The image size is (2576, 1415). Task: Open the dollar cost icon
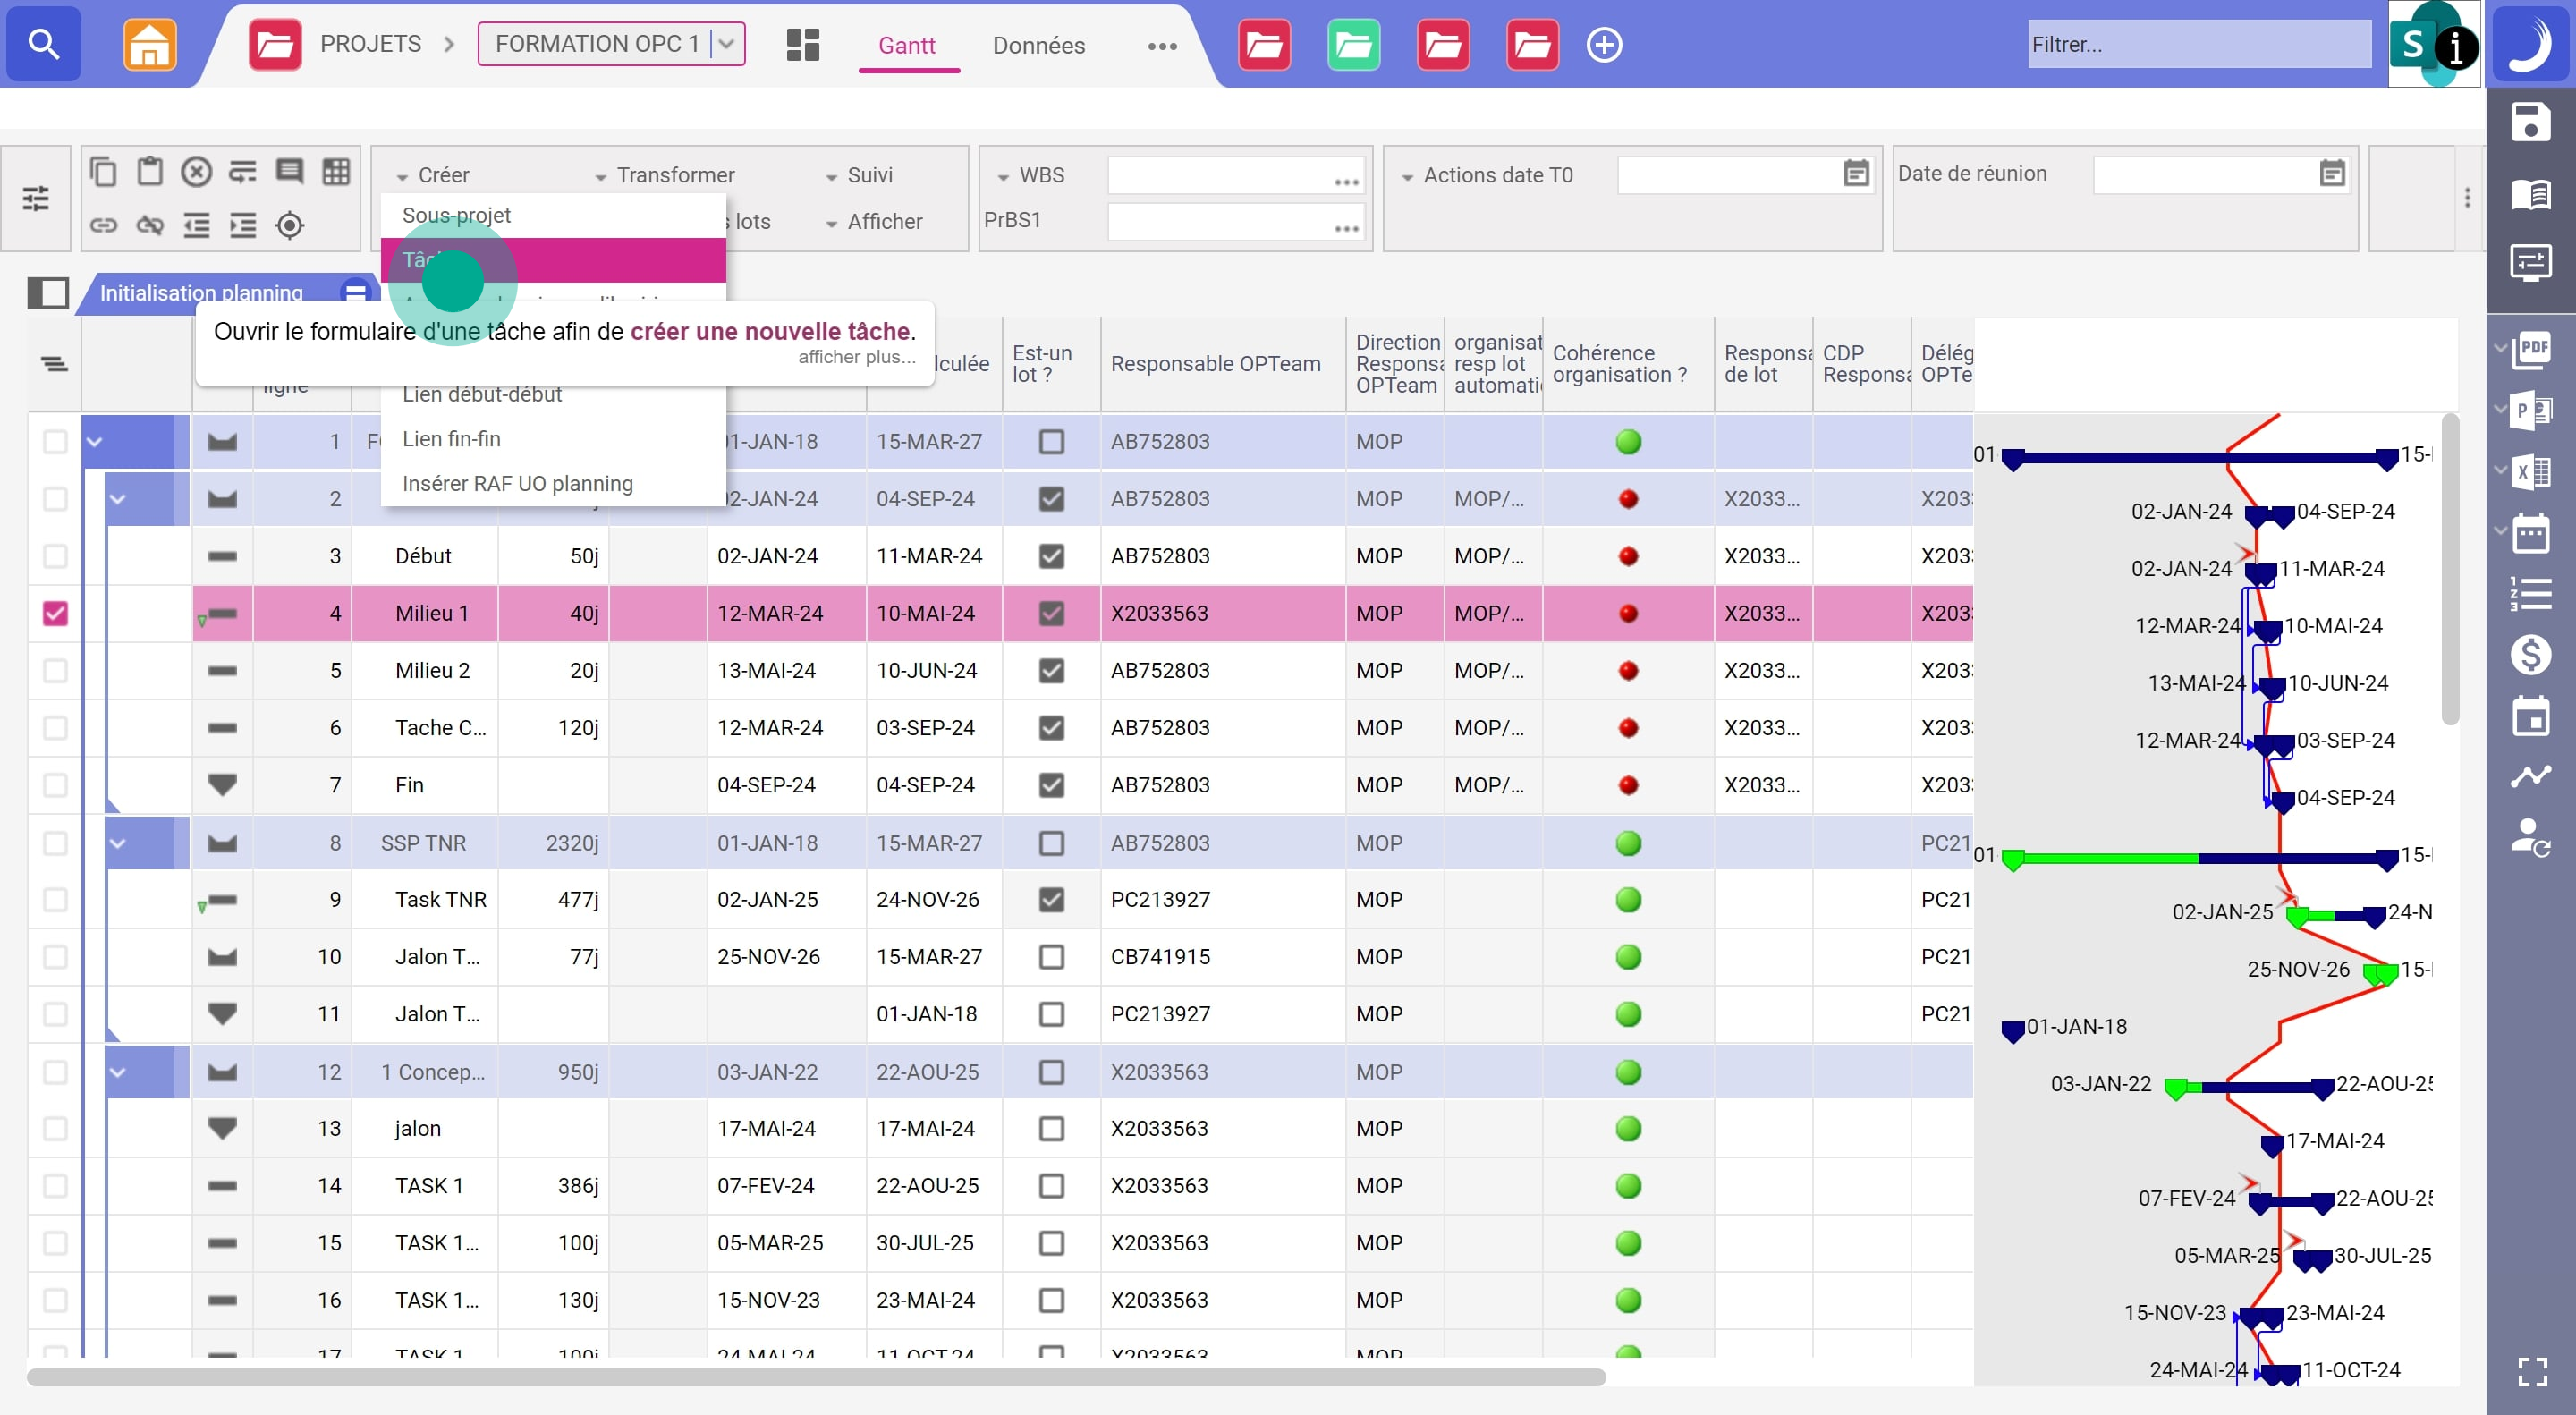[x=2531, y=655]
